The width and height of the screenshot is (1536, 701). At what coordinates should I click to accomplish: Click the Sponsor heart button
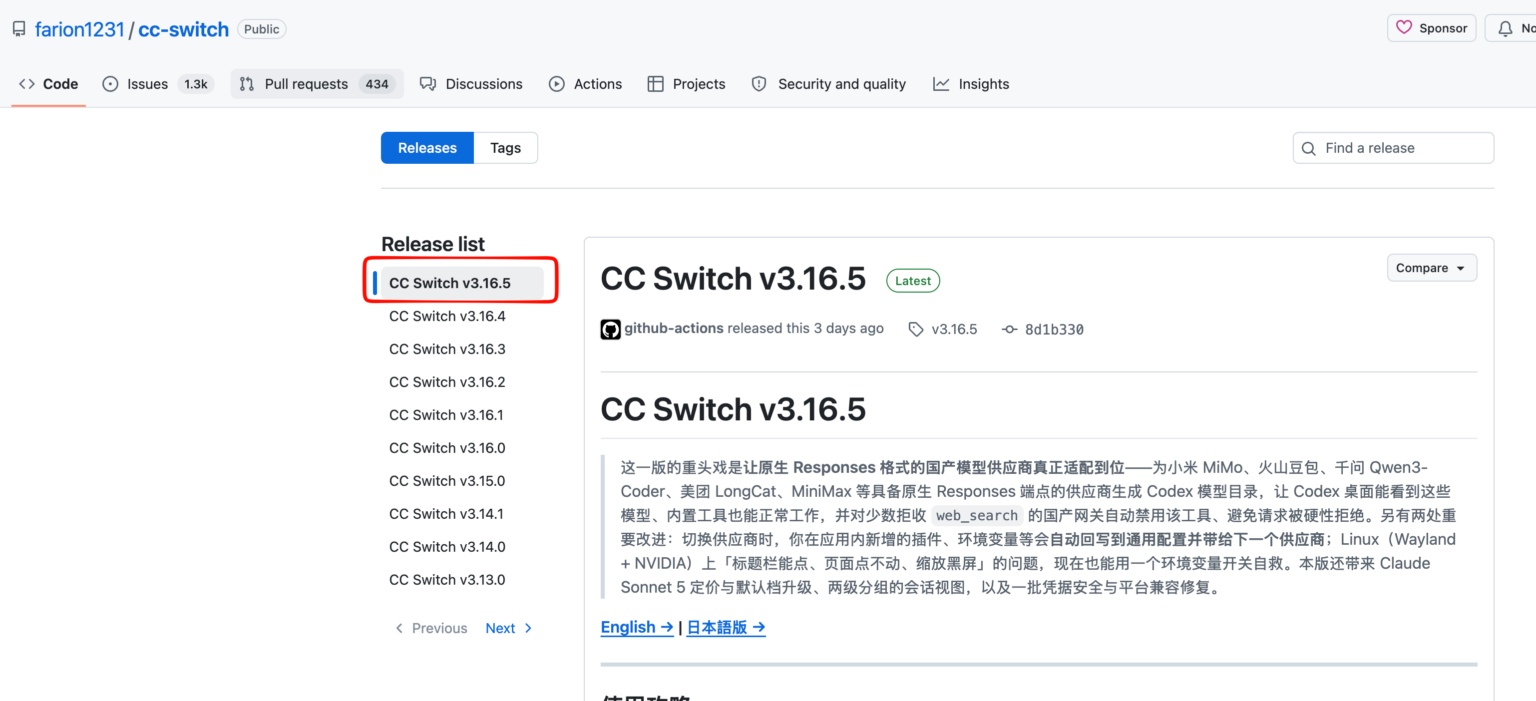1432,28
